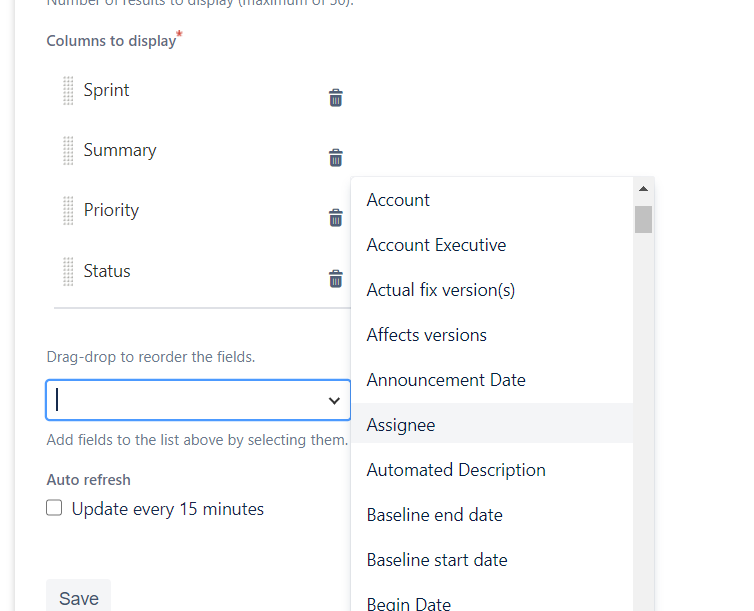Remove the Summary column with trash icon
Screen dimensions: 754x611
pyautogui.click(x=336, y=158)
